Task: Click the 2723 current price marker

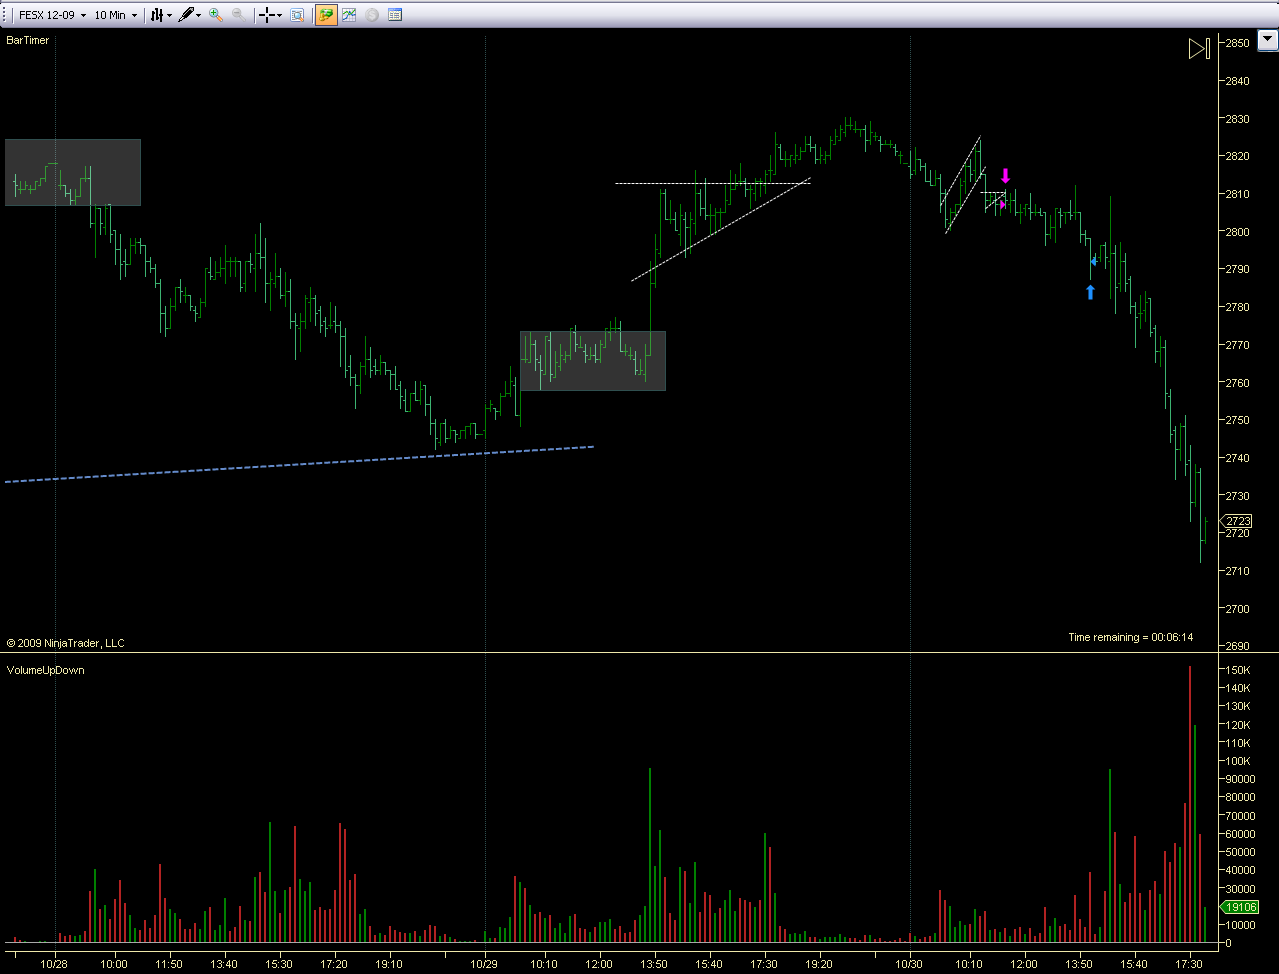Action: coord(1238,520)
